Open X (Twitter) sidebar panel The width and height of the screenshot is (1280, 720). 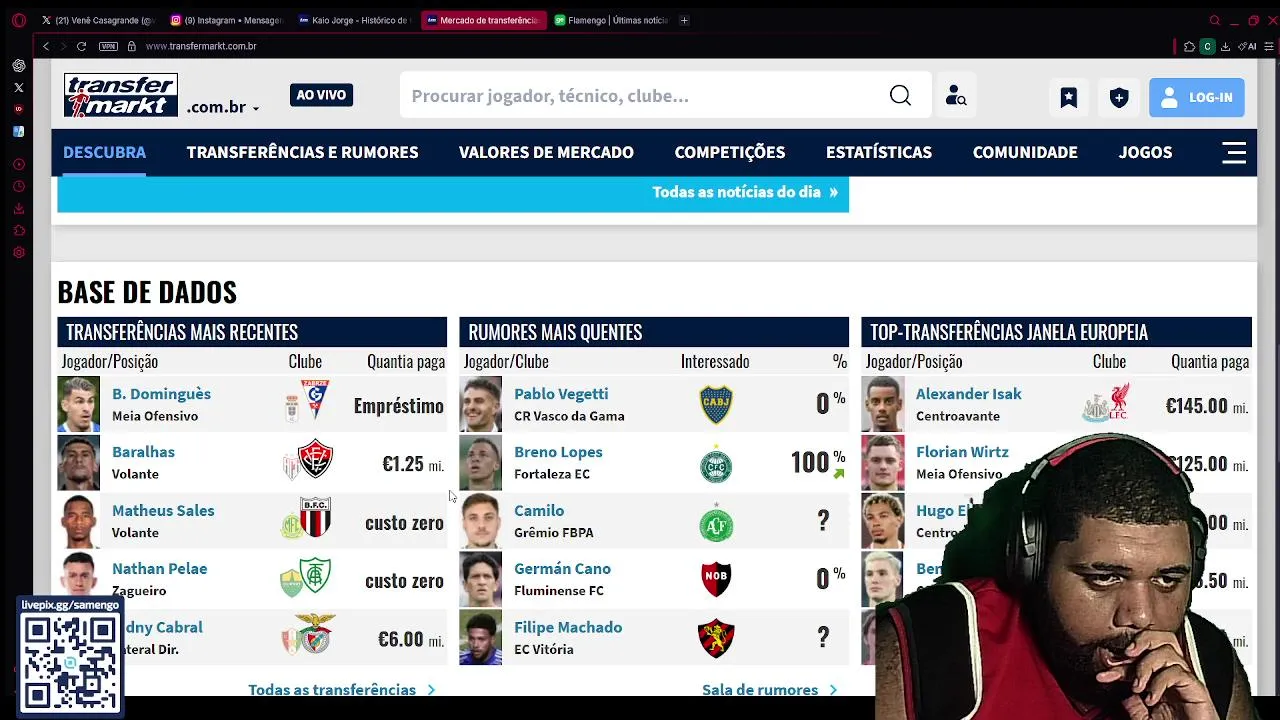click(x=19, y=88)
